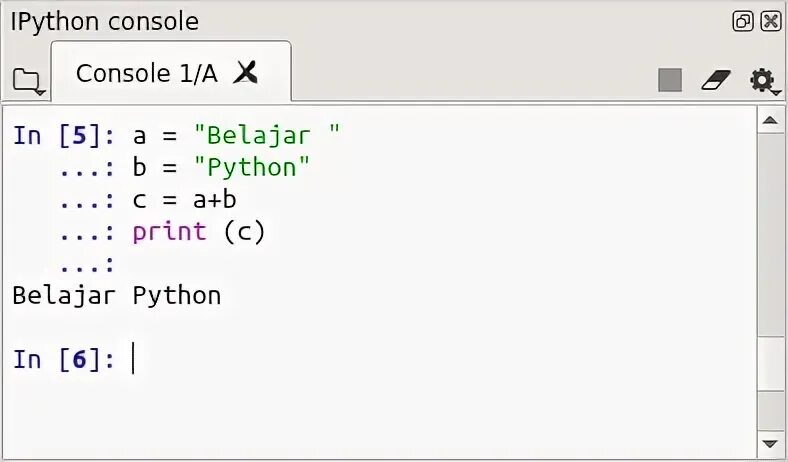Click the (c) argument after print
Viewport: 788px width, 462px height.
244,232
